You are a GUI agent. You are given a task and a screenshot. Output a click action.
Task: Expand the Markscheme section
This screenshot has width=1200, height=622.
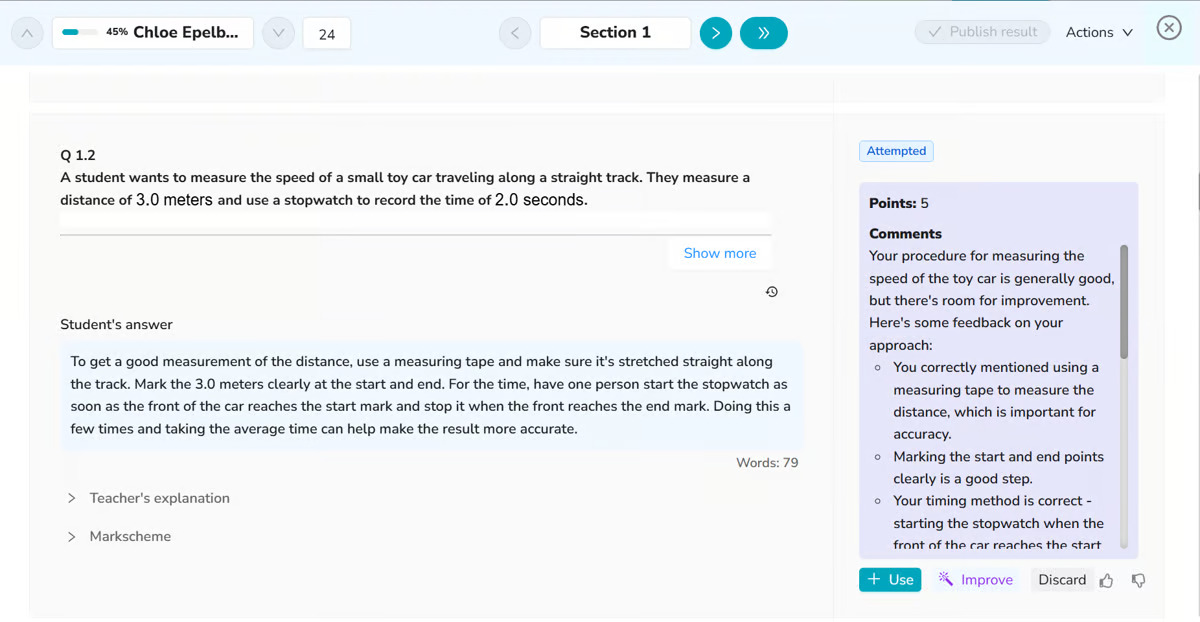tap(129, 536)
